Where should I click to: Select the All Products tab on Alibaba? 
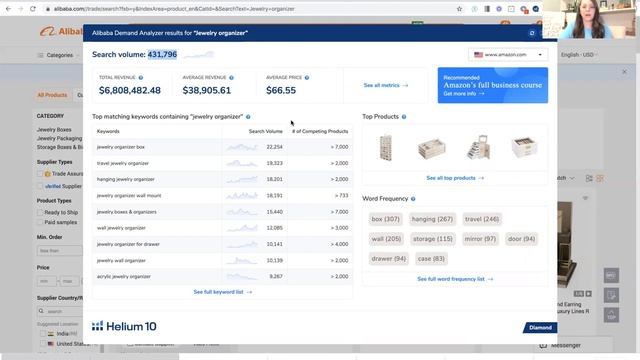[x=52, y=95]
